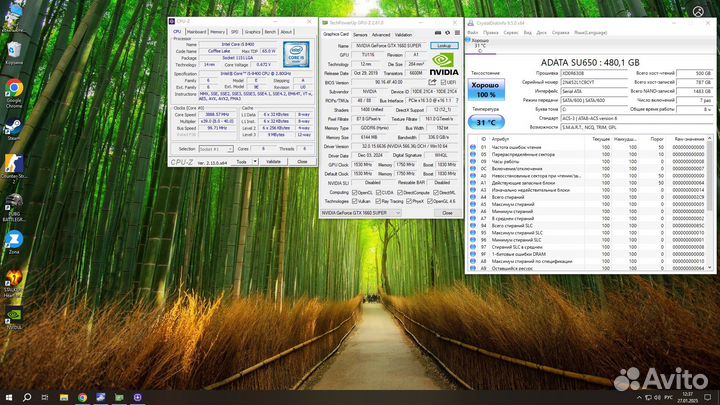This screenshot has width=720, height=405.
Task: Click the S.M.A.R.T. list vertical scrollbar
Action: pyautogui.click(x=710, y=202)
